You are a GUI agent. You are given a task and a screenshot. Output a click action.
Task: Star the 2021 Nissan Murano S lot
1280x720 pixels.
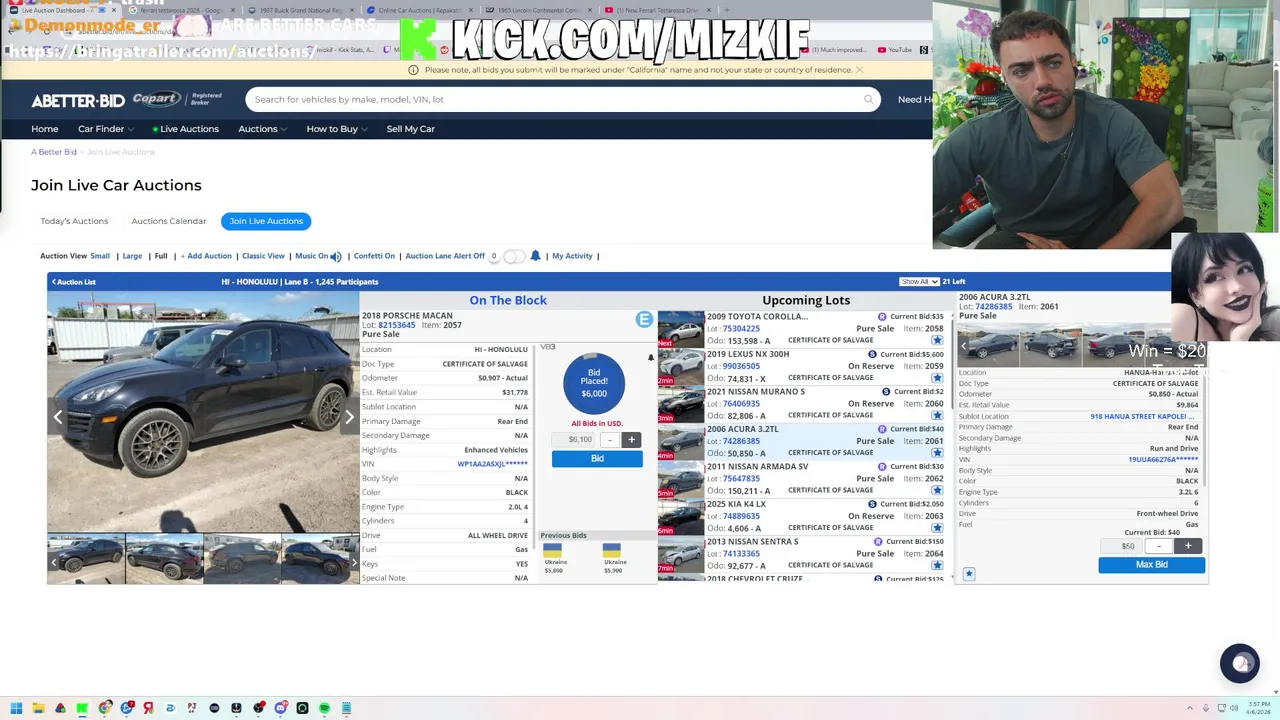point(937,415)
